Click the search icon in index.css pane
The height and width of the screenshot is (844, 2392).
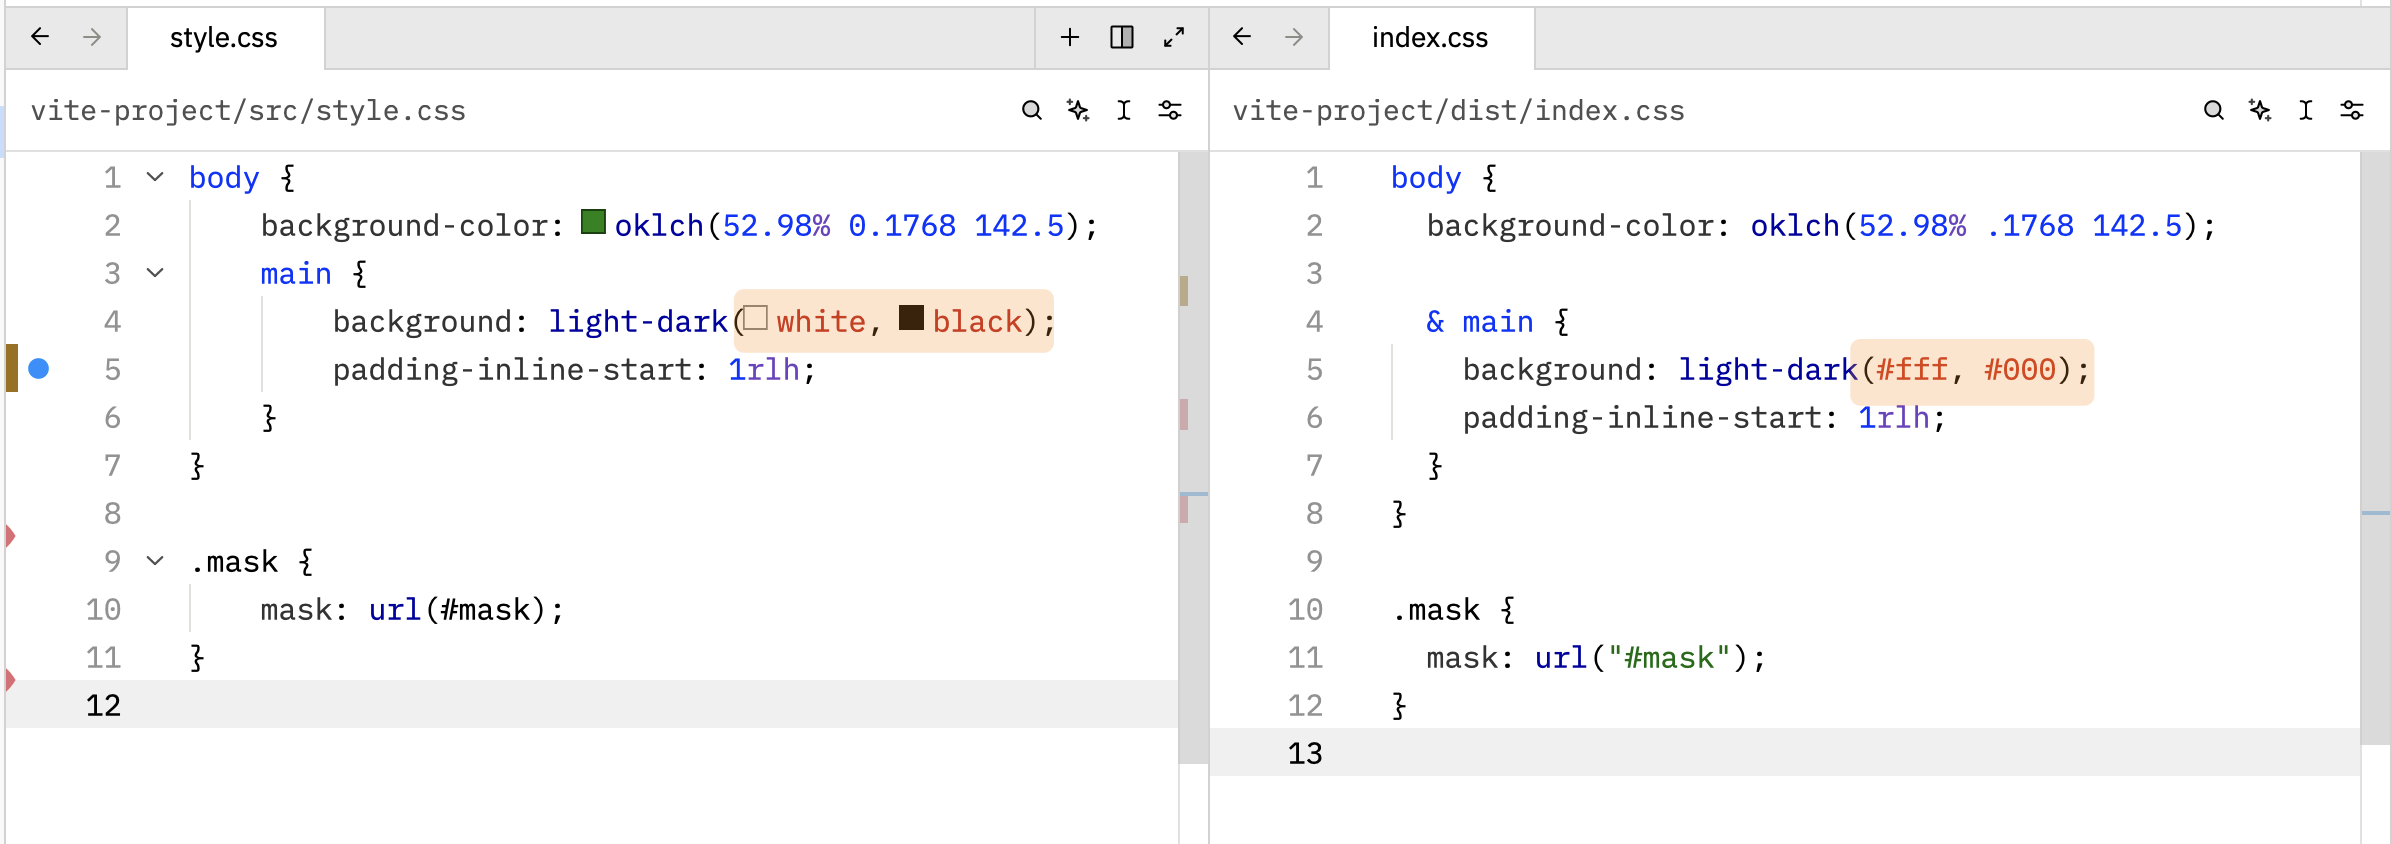(x=2213, y=110)
